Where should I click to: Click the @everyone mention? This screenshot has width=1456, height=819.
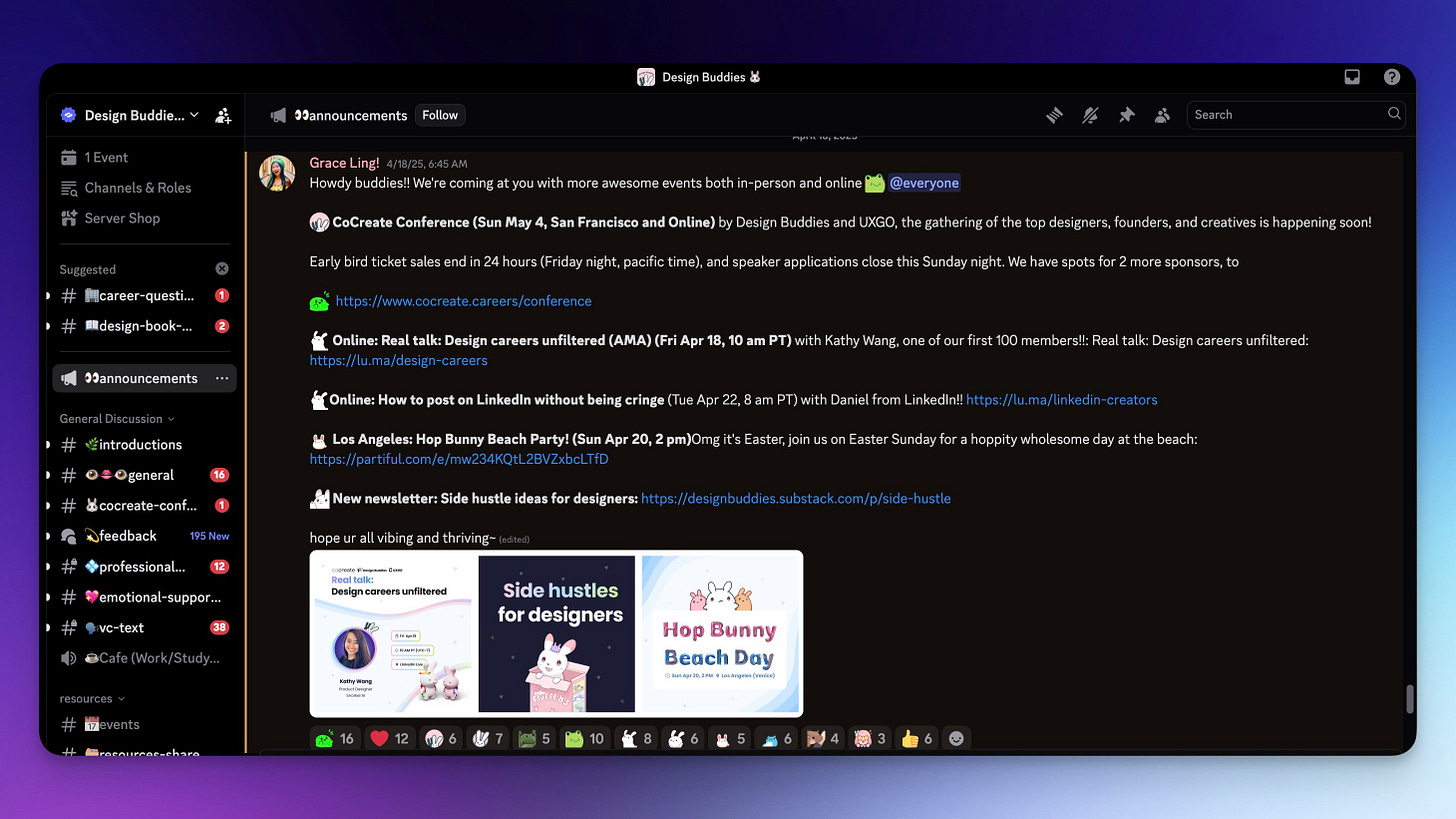tap(924, 183)
